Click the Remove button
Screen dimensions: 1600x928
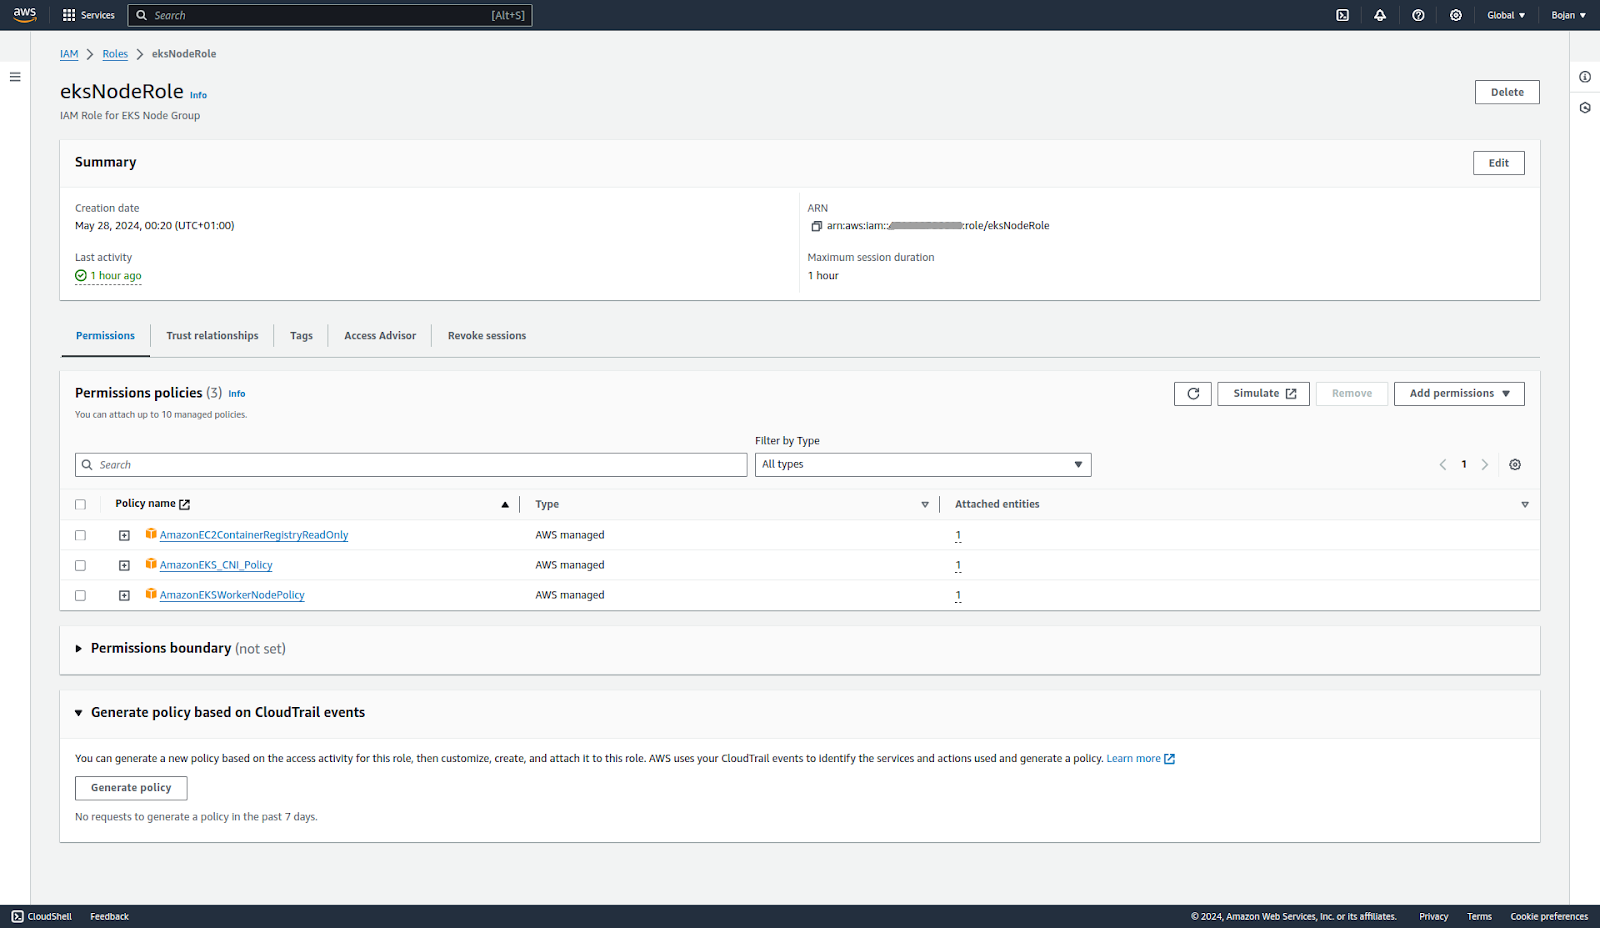click(1352, 394)
